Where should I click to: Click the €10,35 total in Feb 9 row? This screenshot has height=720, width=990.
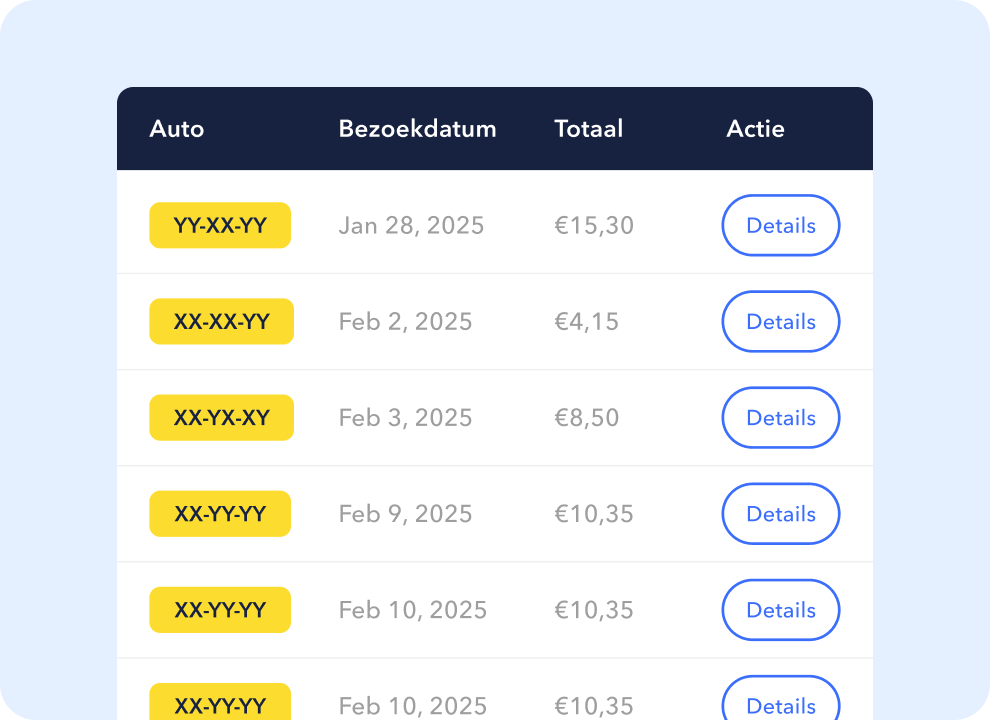coord(593,513)
